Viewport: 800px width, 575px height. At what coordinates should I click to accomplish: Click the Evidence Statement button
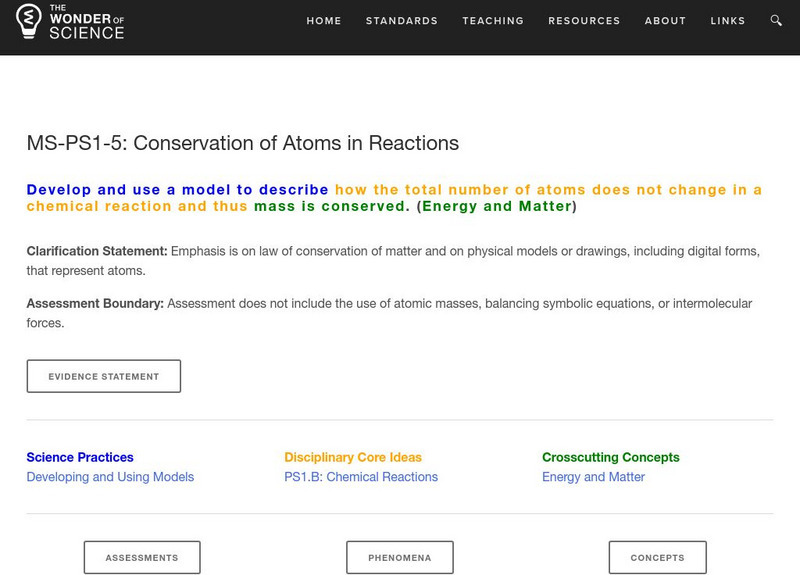pos(104,377)
